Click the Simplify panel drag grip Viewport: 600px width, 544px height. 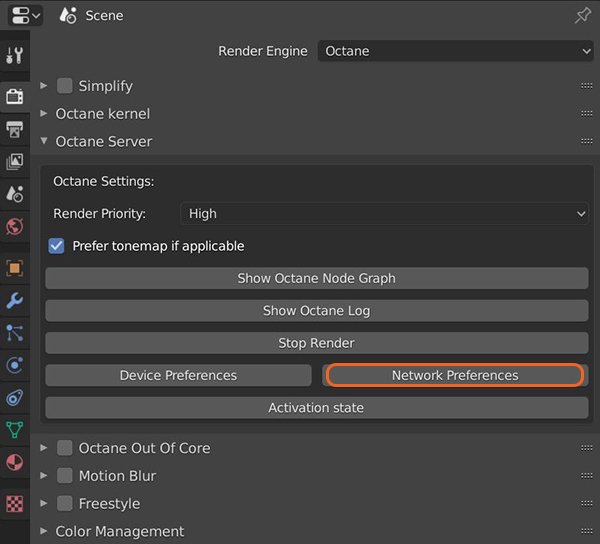pyautogui.click(x=586, y=86)
